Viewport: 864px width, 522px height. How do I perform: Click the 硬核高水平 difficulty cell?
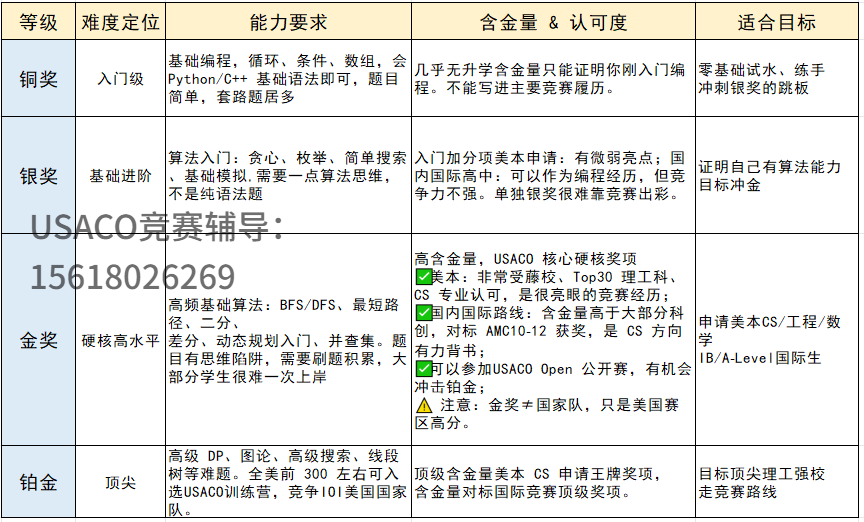click(120, 340)
